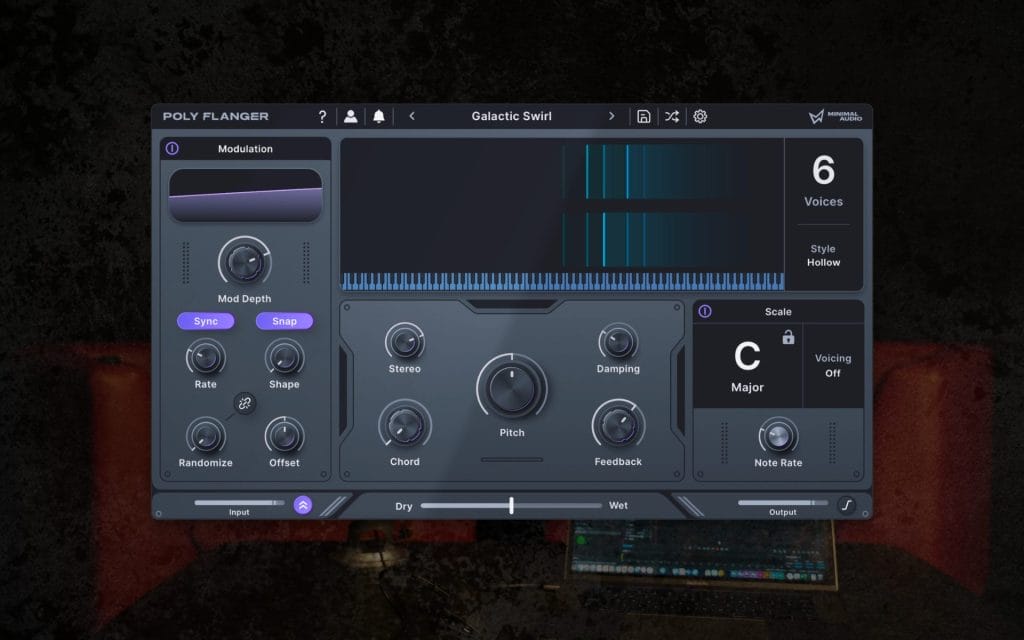1024x640 pixels.
Task: Click the Galactic Swirl preset name
Action: [x=512, y=116]
